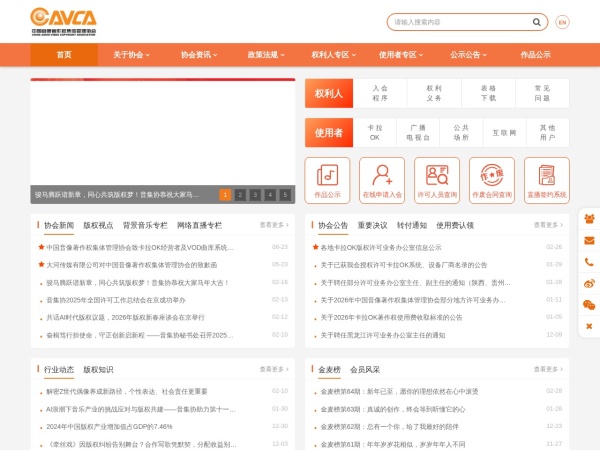Open the 直播签约系统 document icon

546,173
